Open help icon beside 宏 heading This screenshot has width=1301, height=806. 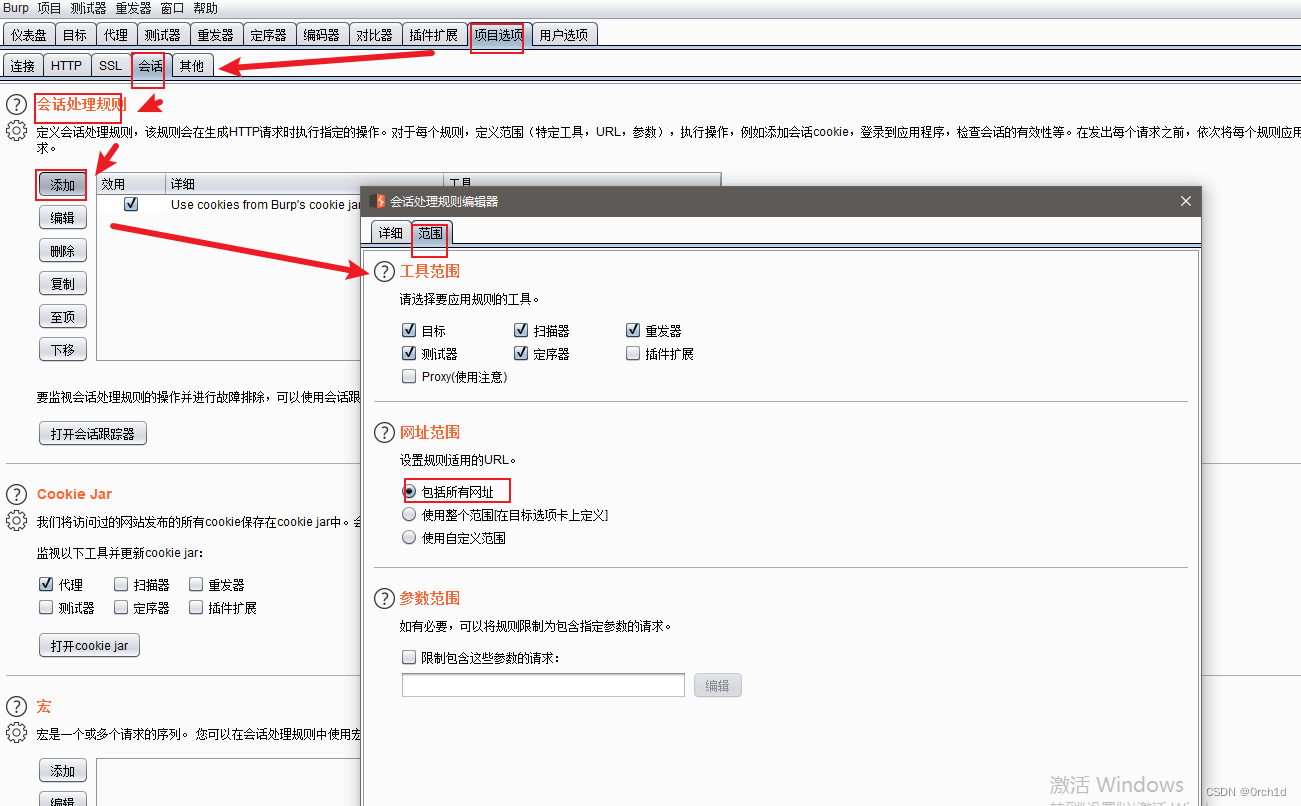point(16,706)
